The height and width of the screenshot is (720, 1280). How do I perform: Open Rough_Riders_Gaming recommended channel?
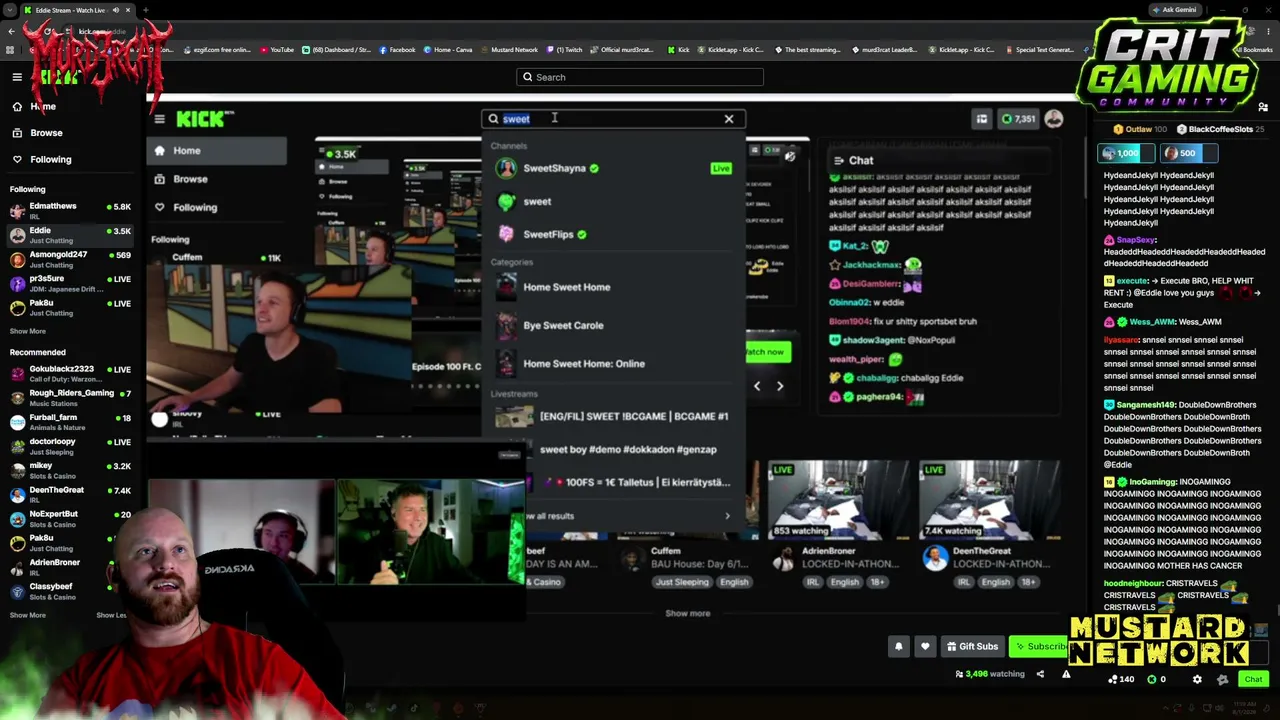pos(70,398)
